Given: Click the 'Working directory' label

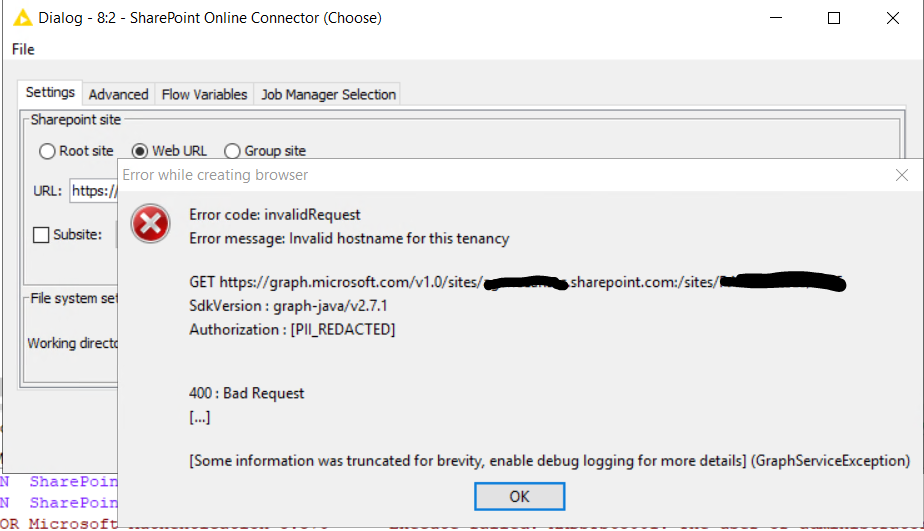Looking at the screenshot, I should 72,343.
